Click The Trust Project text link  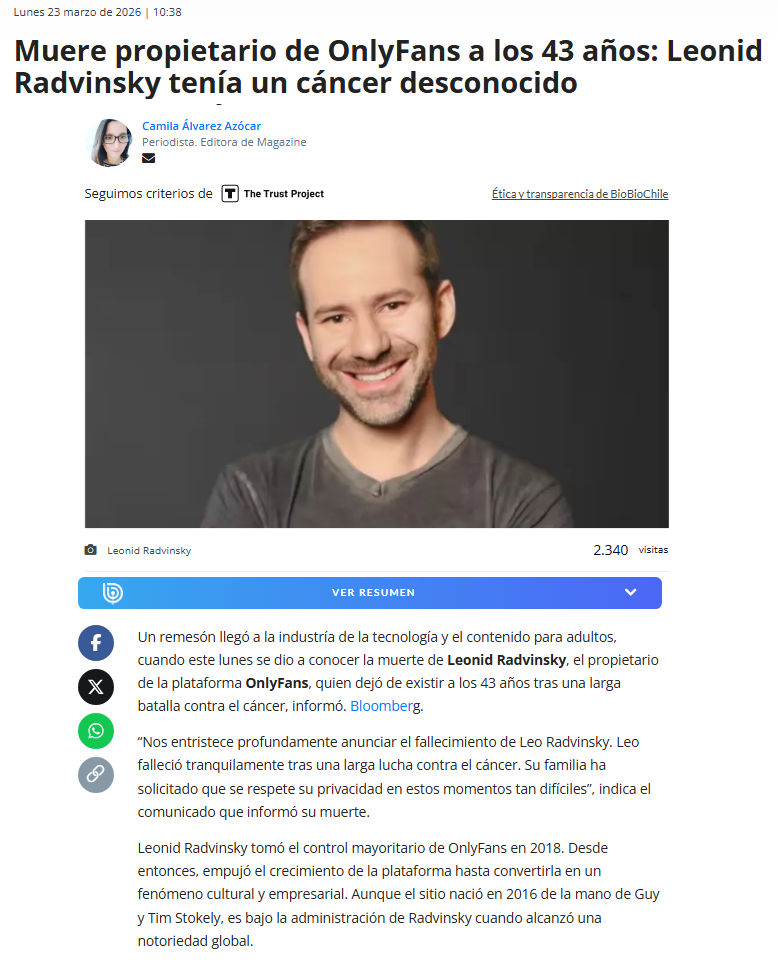pos(284,193)
